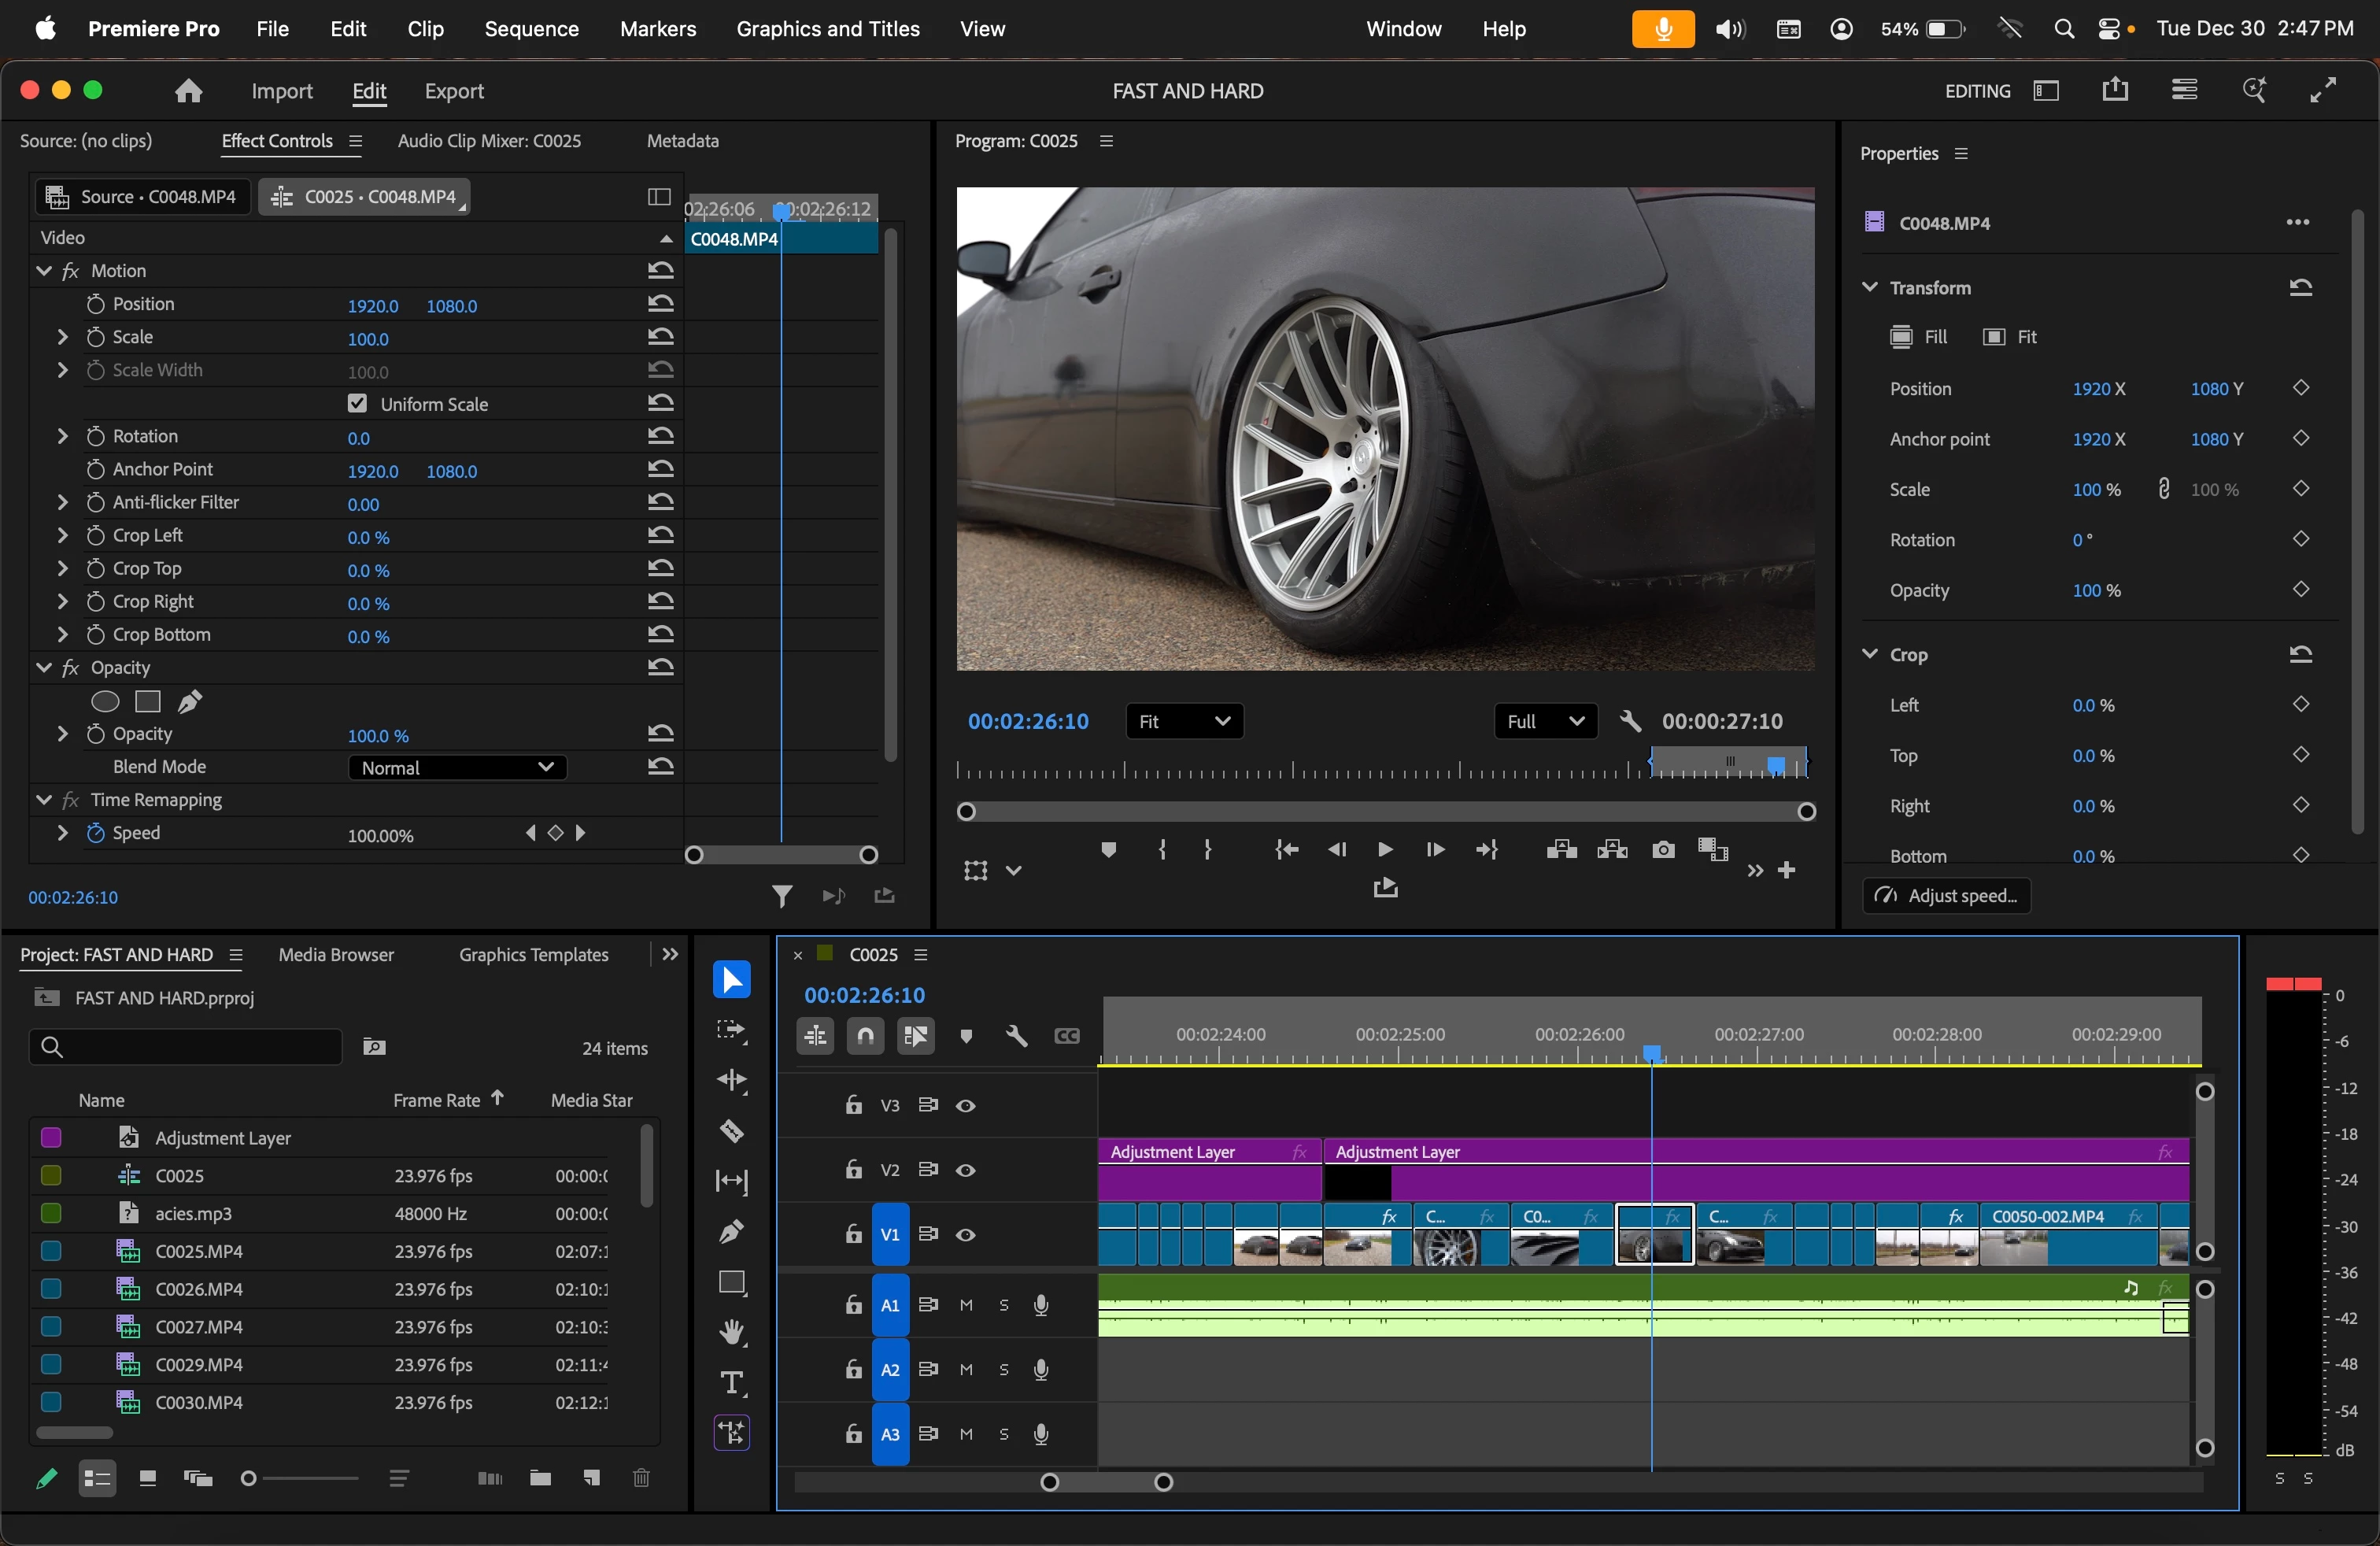The height and width of the screenshot is (1546, 2380).
Task: Click filter properties funnel icon
Action: (x=782, y=896)
